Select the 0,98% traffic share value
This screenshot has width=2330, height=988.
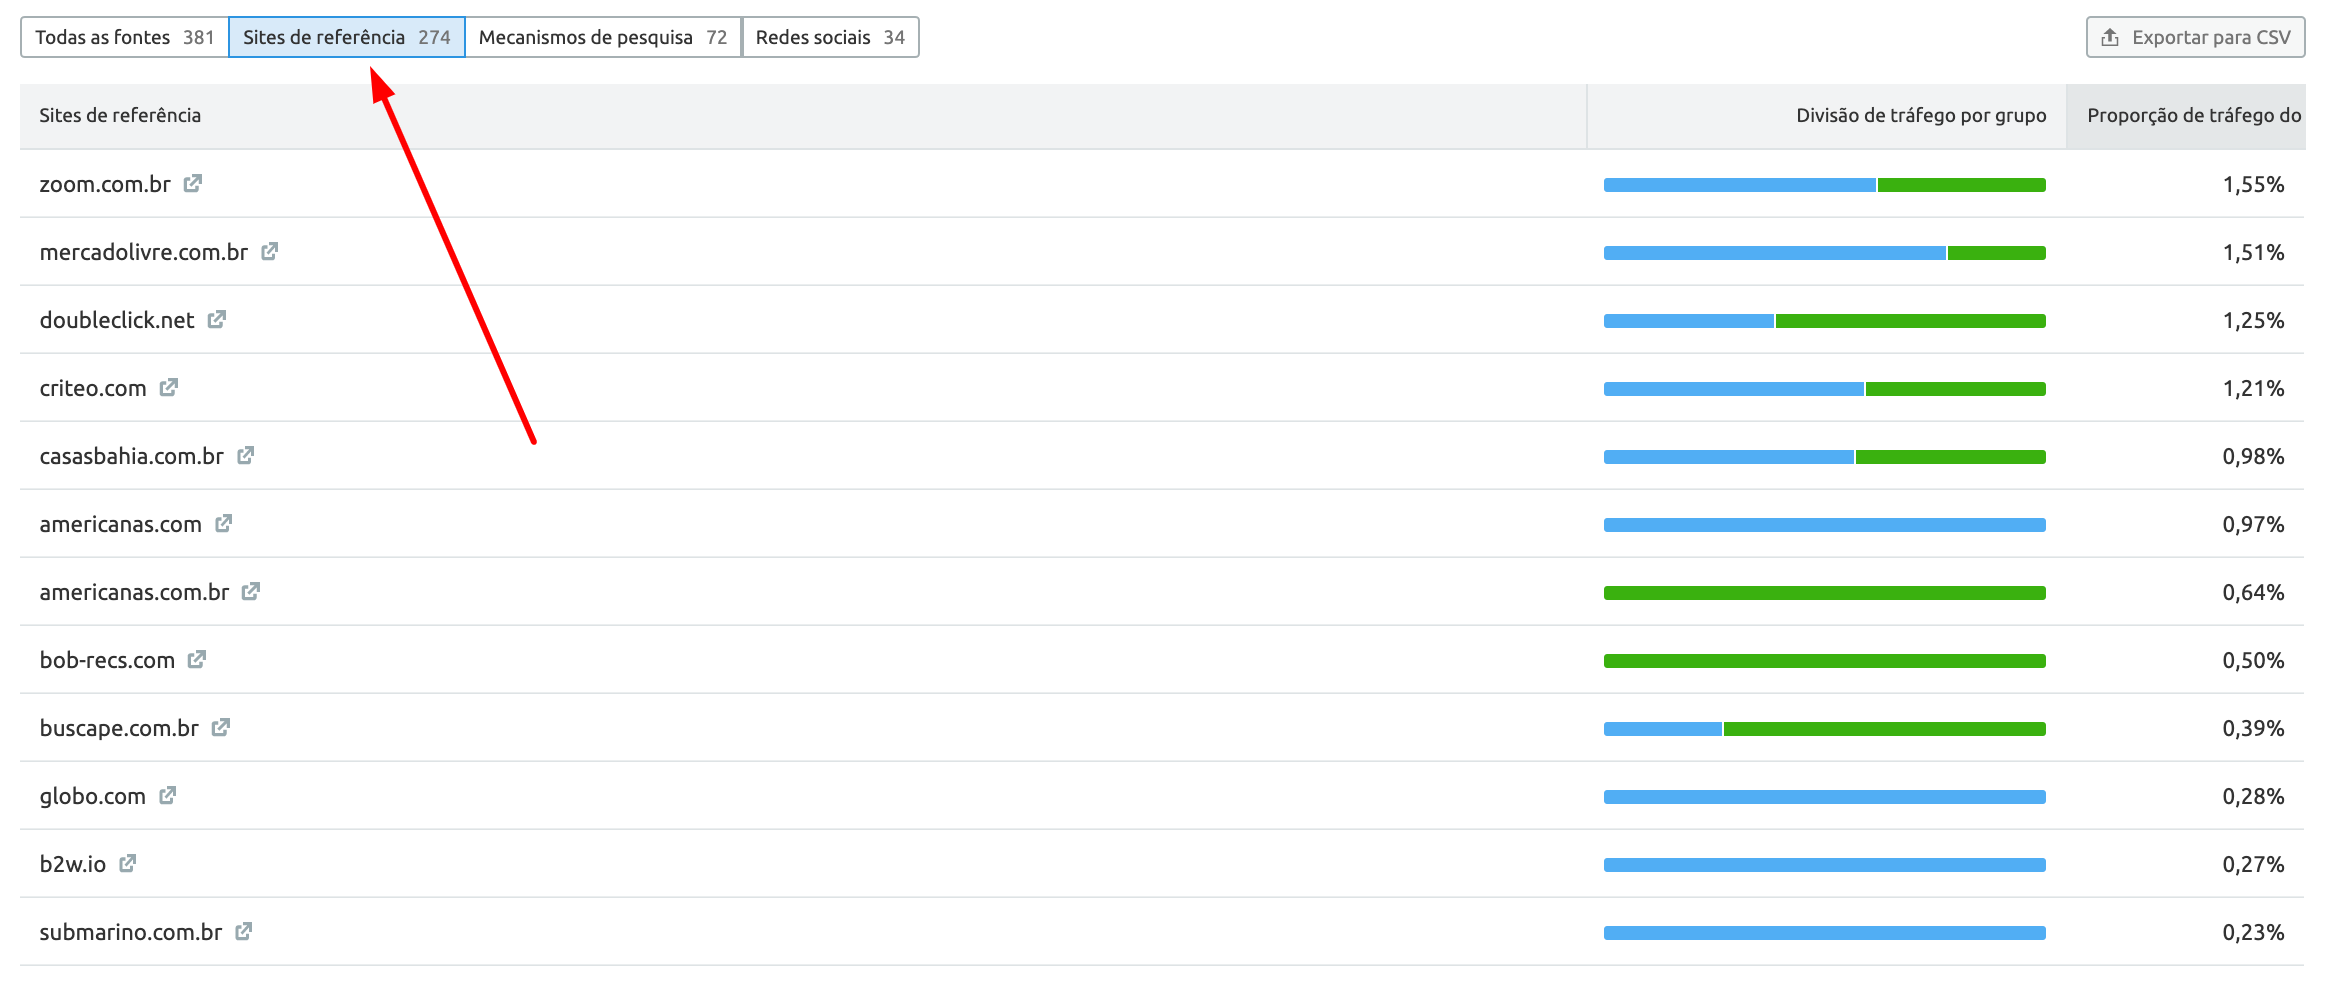coord(2253,456)
